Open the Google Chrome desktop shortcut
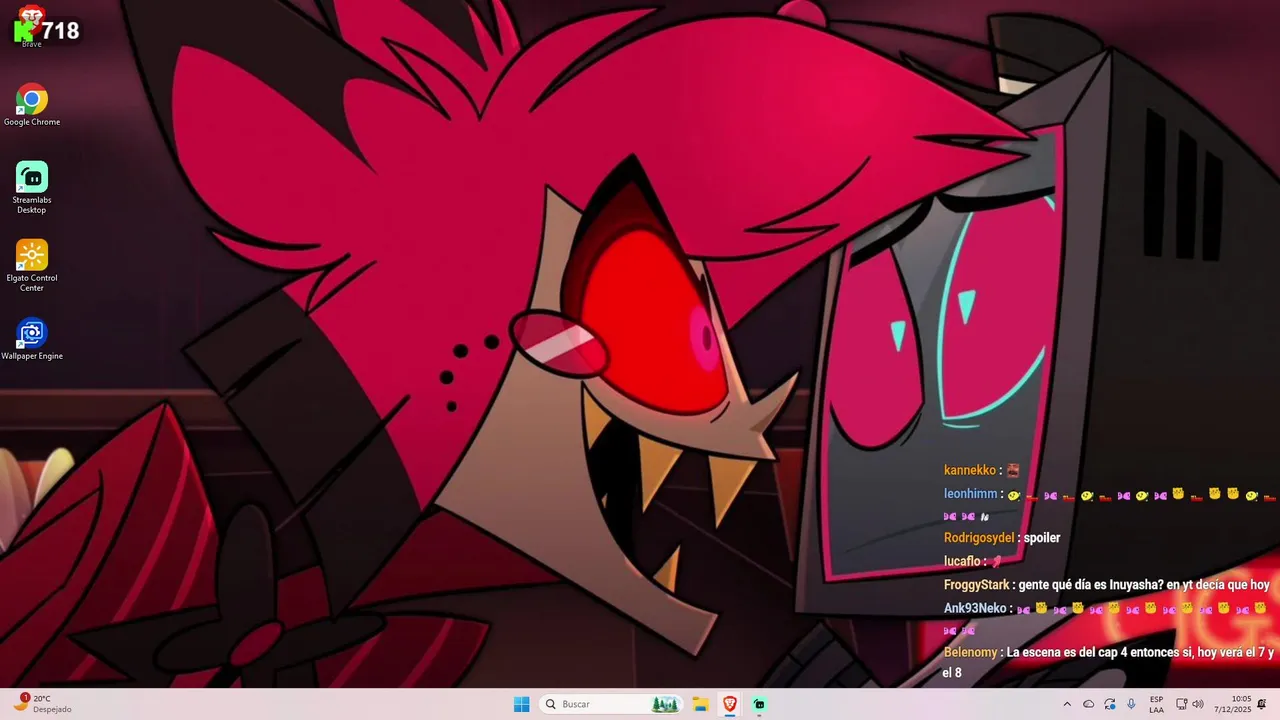Viewport: 1280px width, 720px height. (x=32, y=106)
